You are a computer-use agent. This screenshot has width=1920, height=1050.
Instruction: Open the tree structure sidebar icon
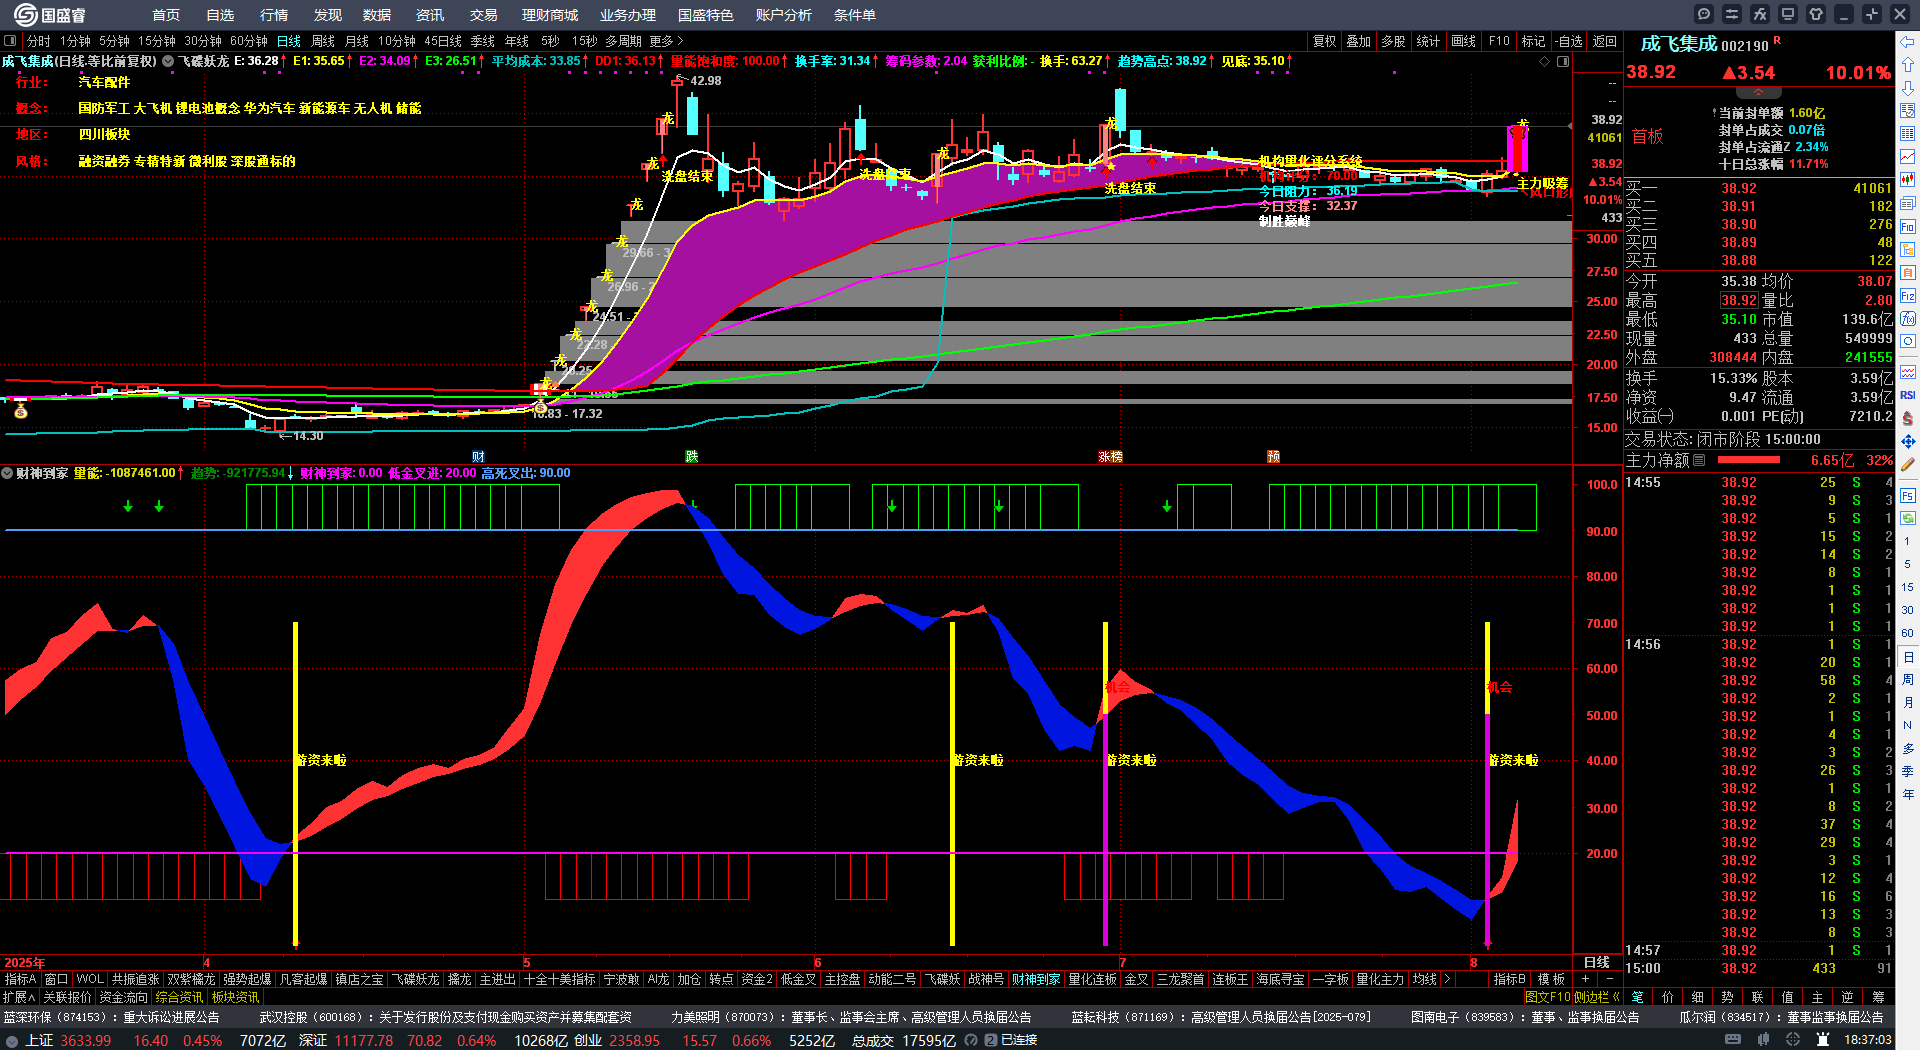[1908, 249]
